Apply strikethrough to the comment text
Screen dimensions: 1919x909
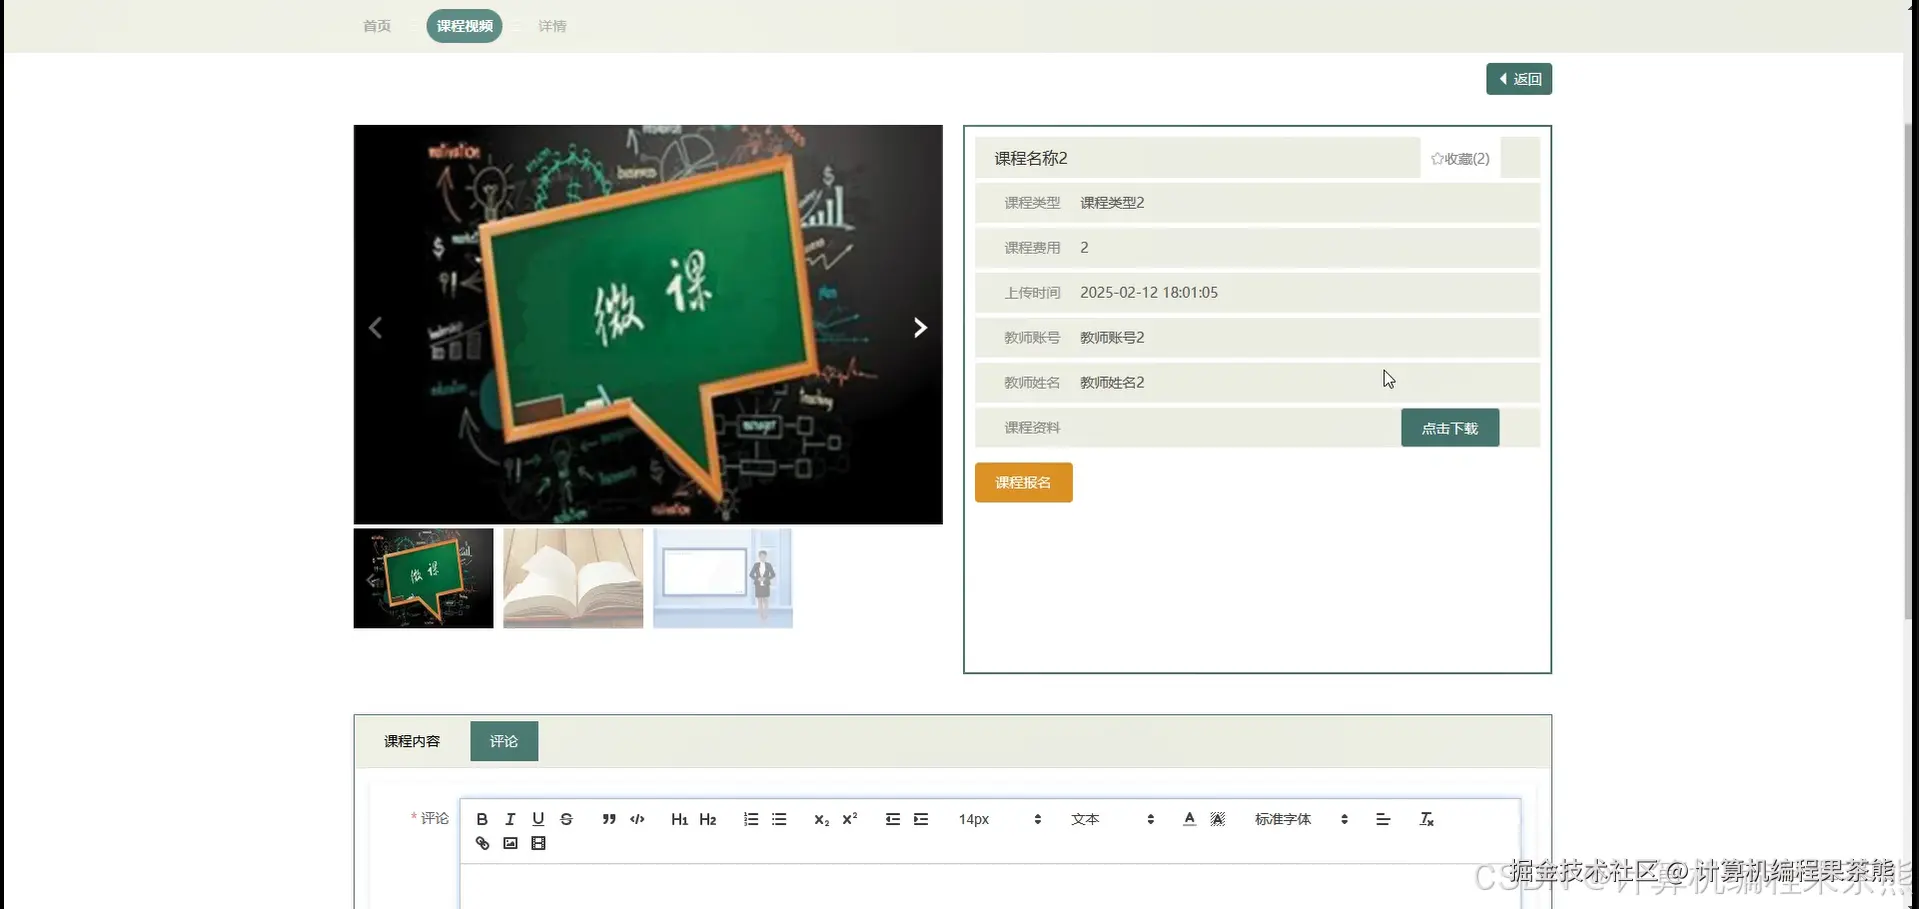click(567, 818)
